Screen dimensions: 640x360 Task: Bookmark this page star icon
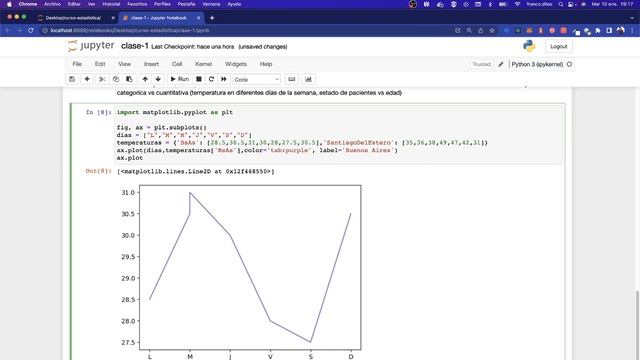[x=492, y=31]
